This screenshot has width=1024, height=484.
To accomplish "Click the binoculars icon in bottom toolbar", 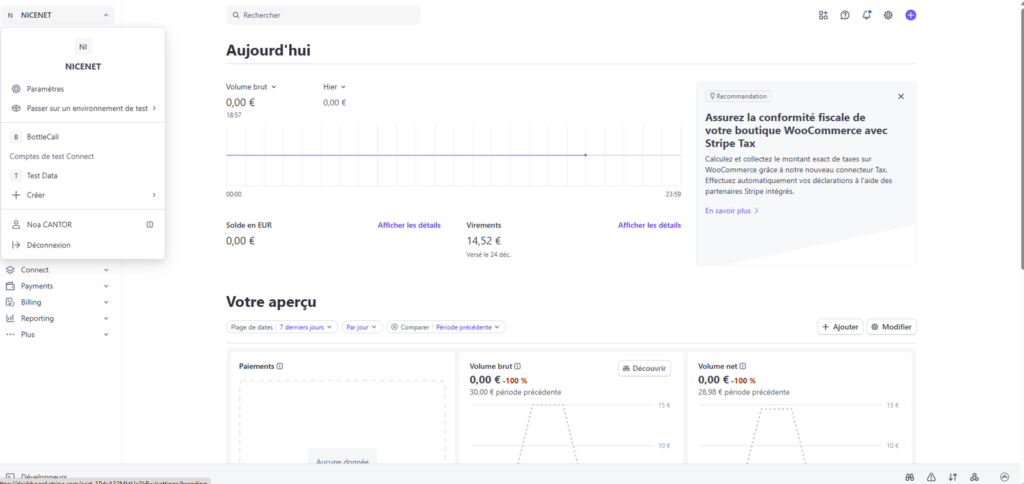I will click(910, 476).
